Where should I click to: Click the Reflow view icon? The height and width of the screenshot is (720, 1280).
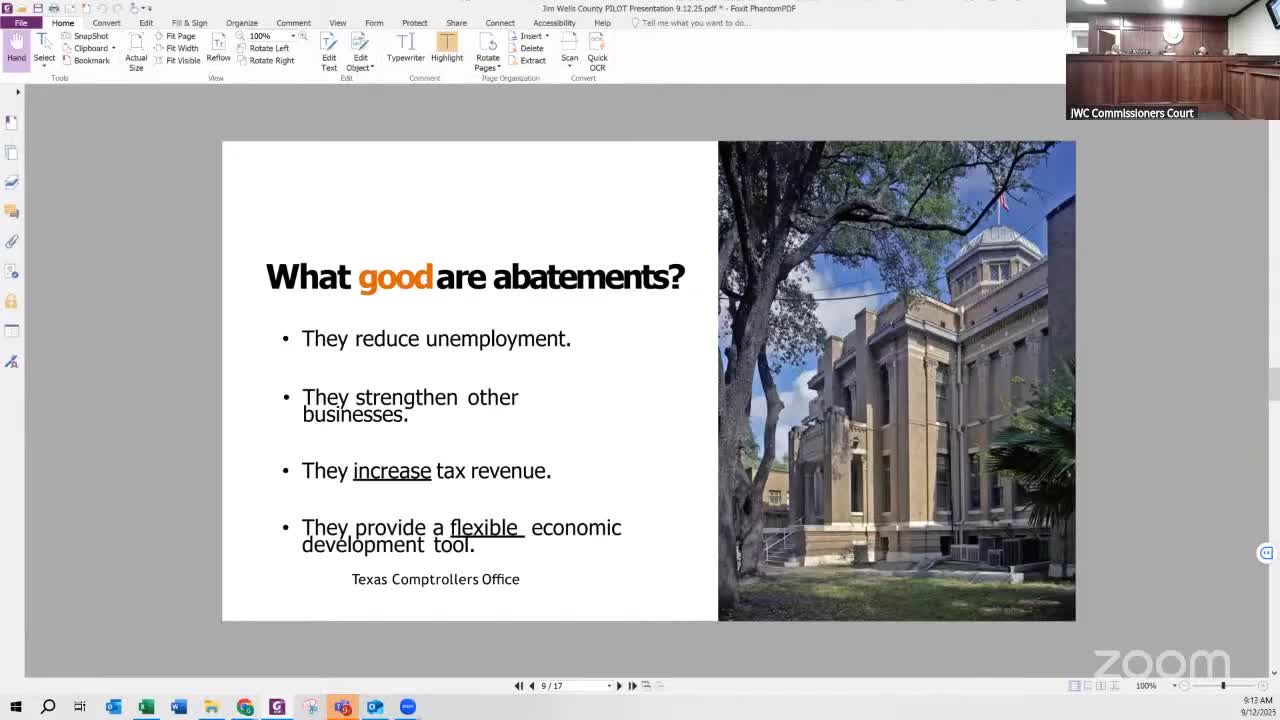click(x=218, y=47)
